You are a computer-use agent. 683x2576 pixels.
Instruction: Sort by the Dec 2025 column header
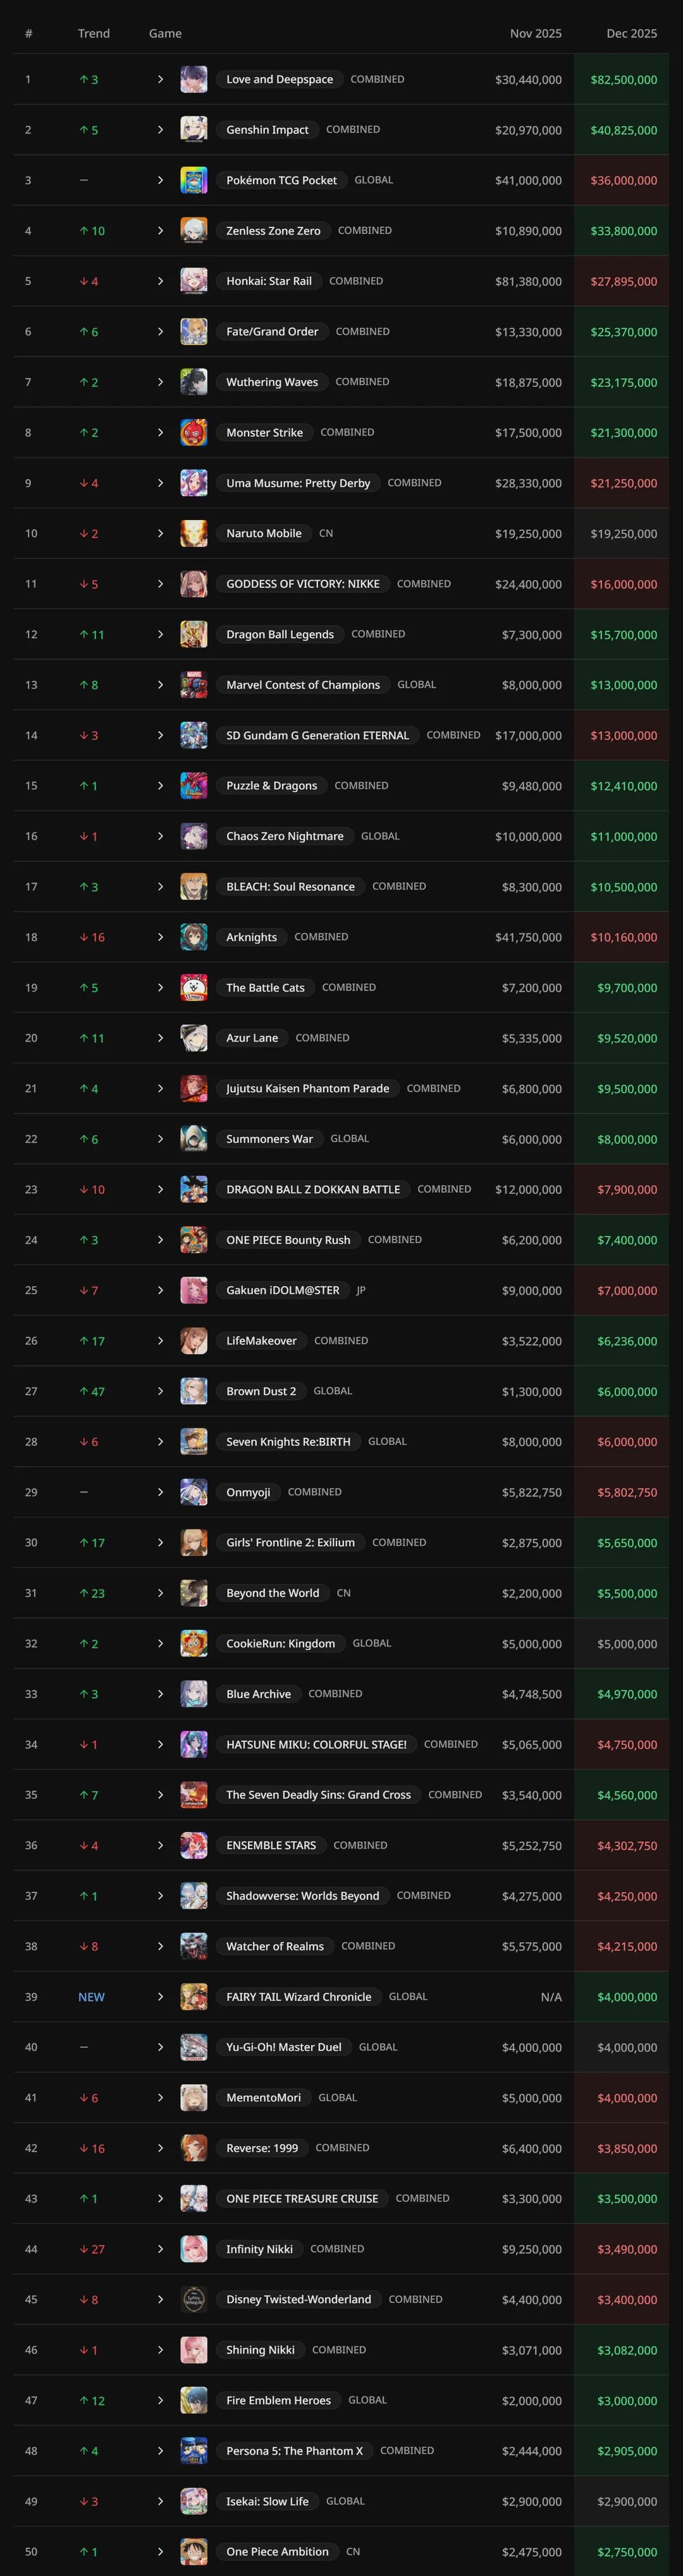[x=631, y=34]
